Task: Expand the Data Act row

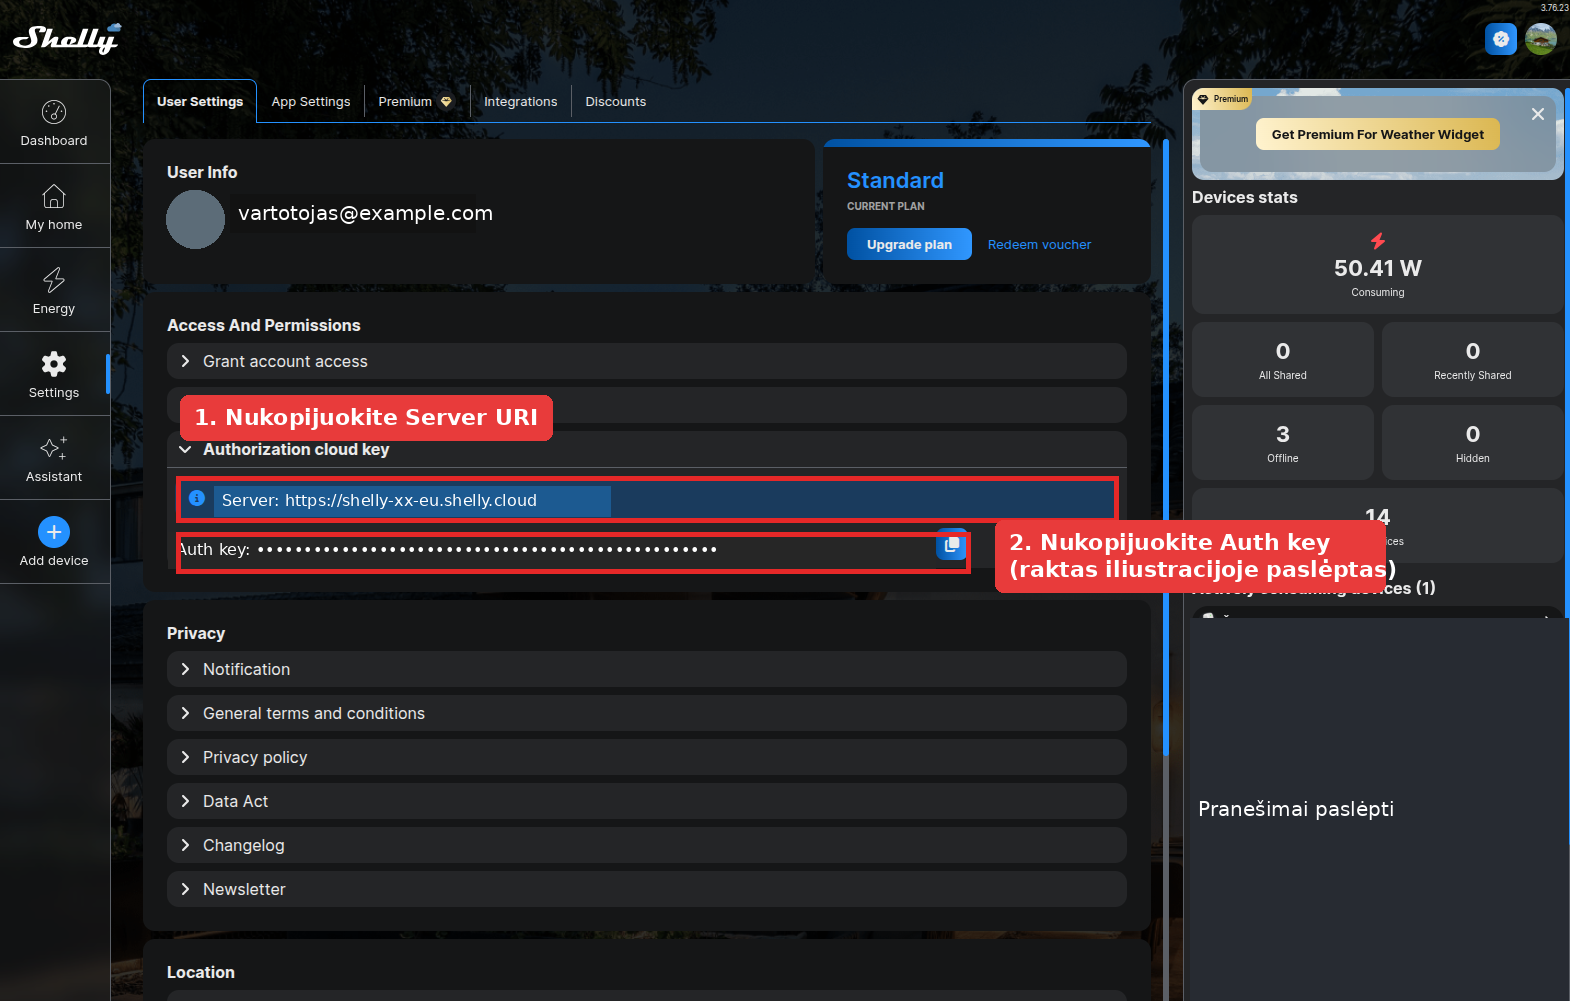Action: (647, 801)
